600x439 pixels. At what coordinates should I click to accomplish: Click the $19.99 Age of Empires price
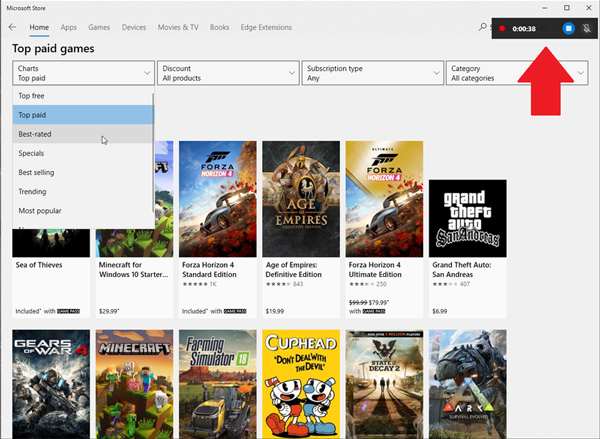coord(275,311)
